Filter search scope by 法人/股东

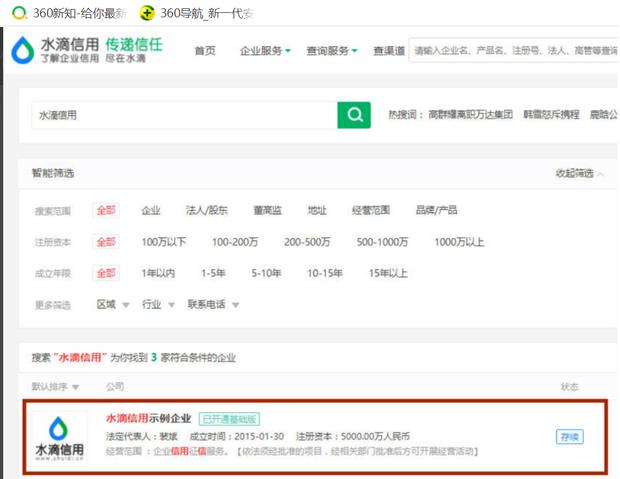[206, 210]
